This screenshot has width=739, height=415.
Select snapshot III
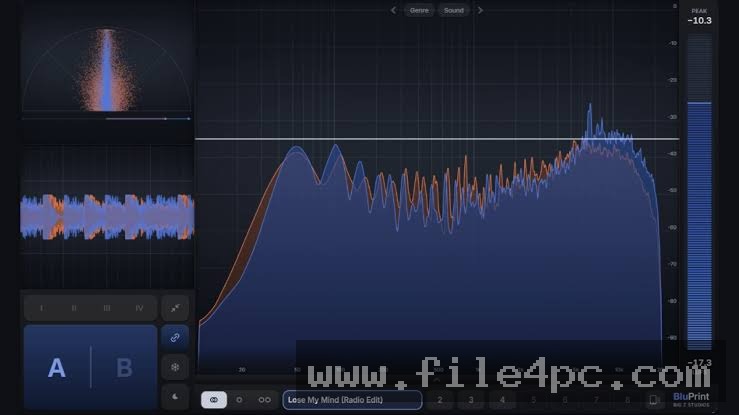107,308
